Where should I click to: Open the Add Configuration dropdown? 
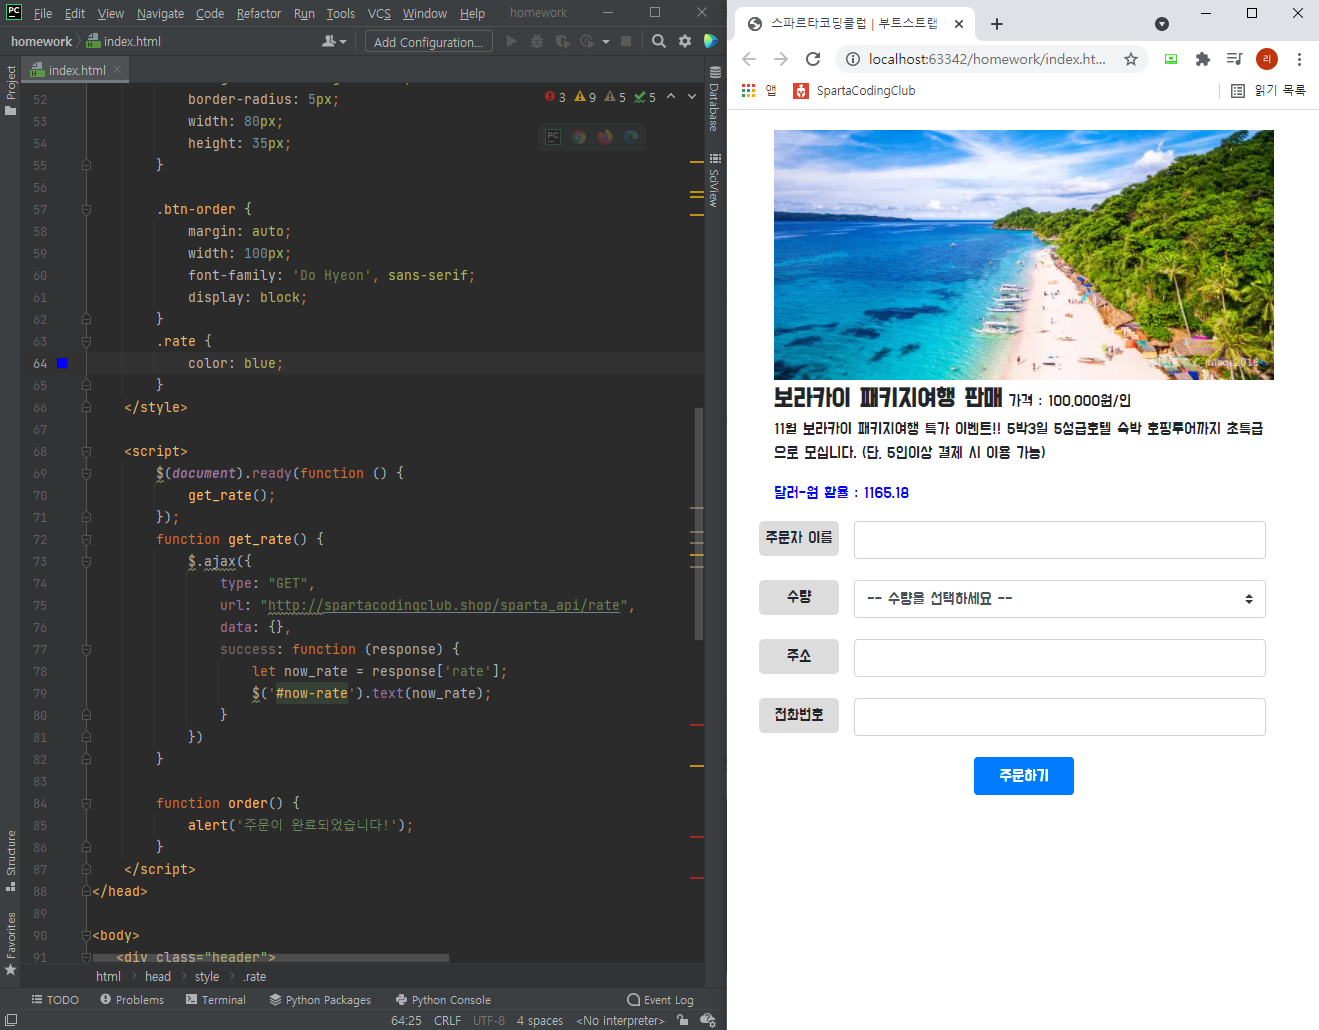(429, 41)
